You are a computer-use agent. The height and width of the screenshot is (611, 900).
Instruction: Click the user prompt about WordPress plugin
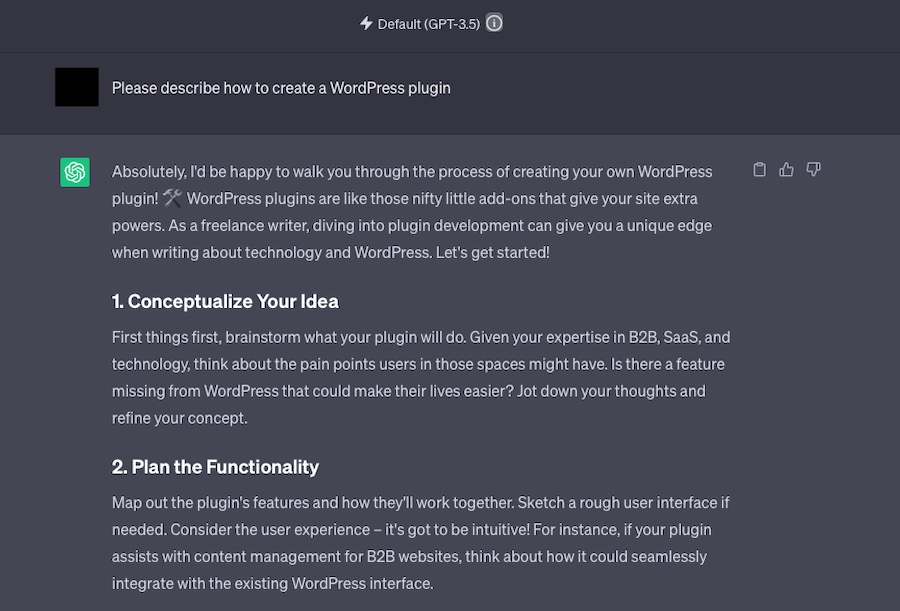pyautogui.click(x=281, y=88)
